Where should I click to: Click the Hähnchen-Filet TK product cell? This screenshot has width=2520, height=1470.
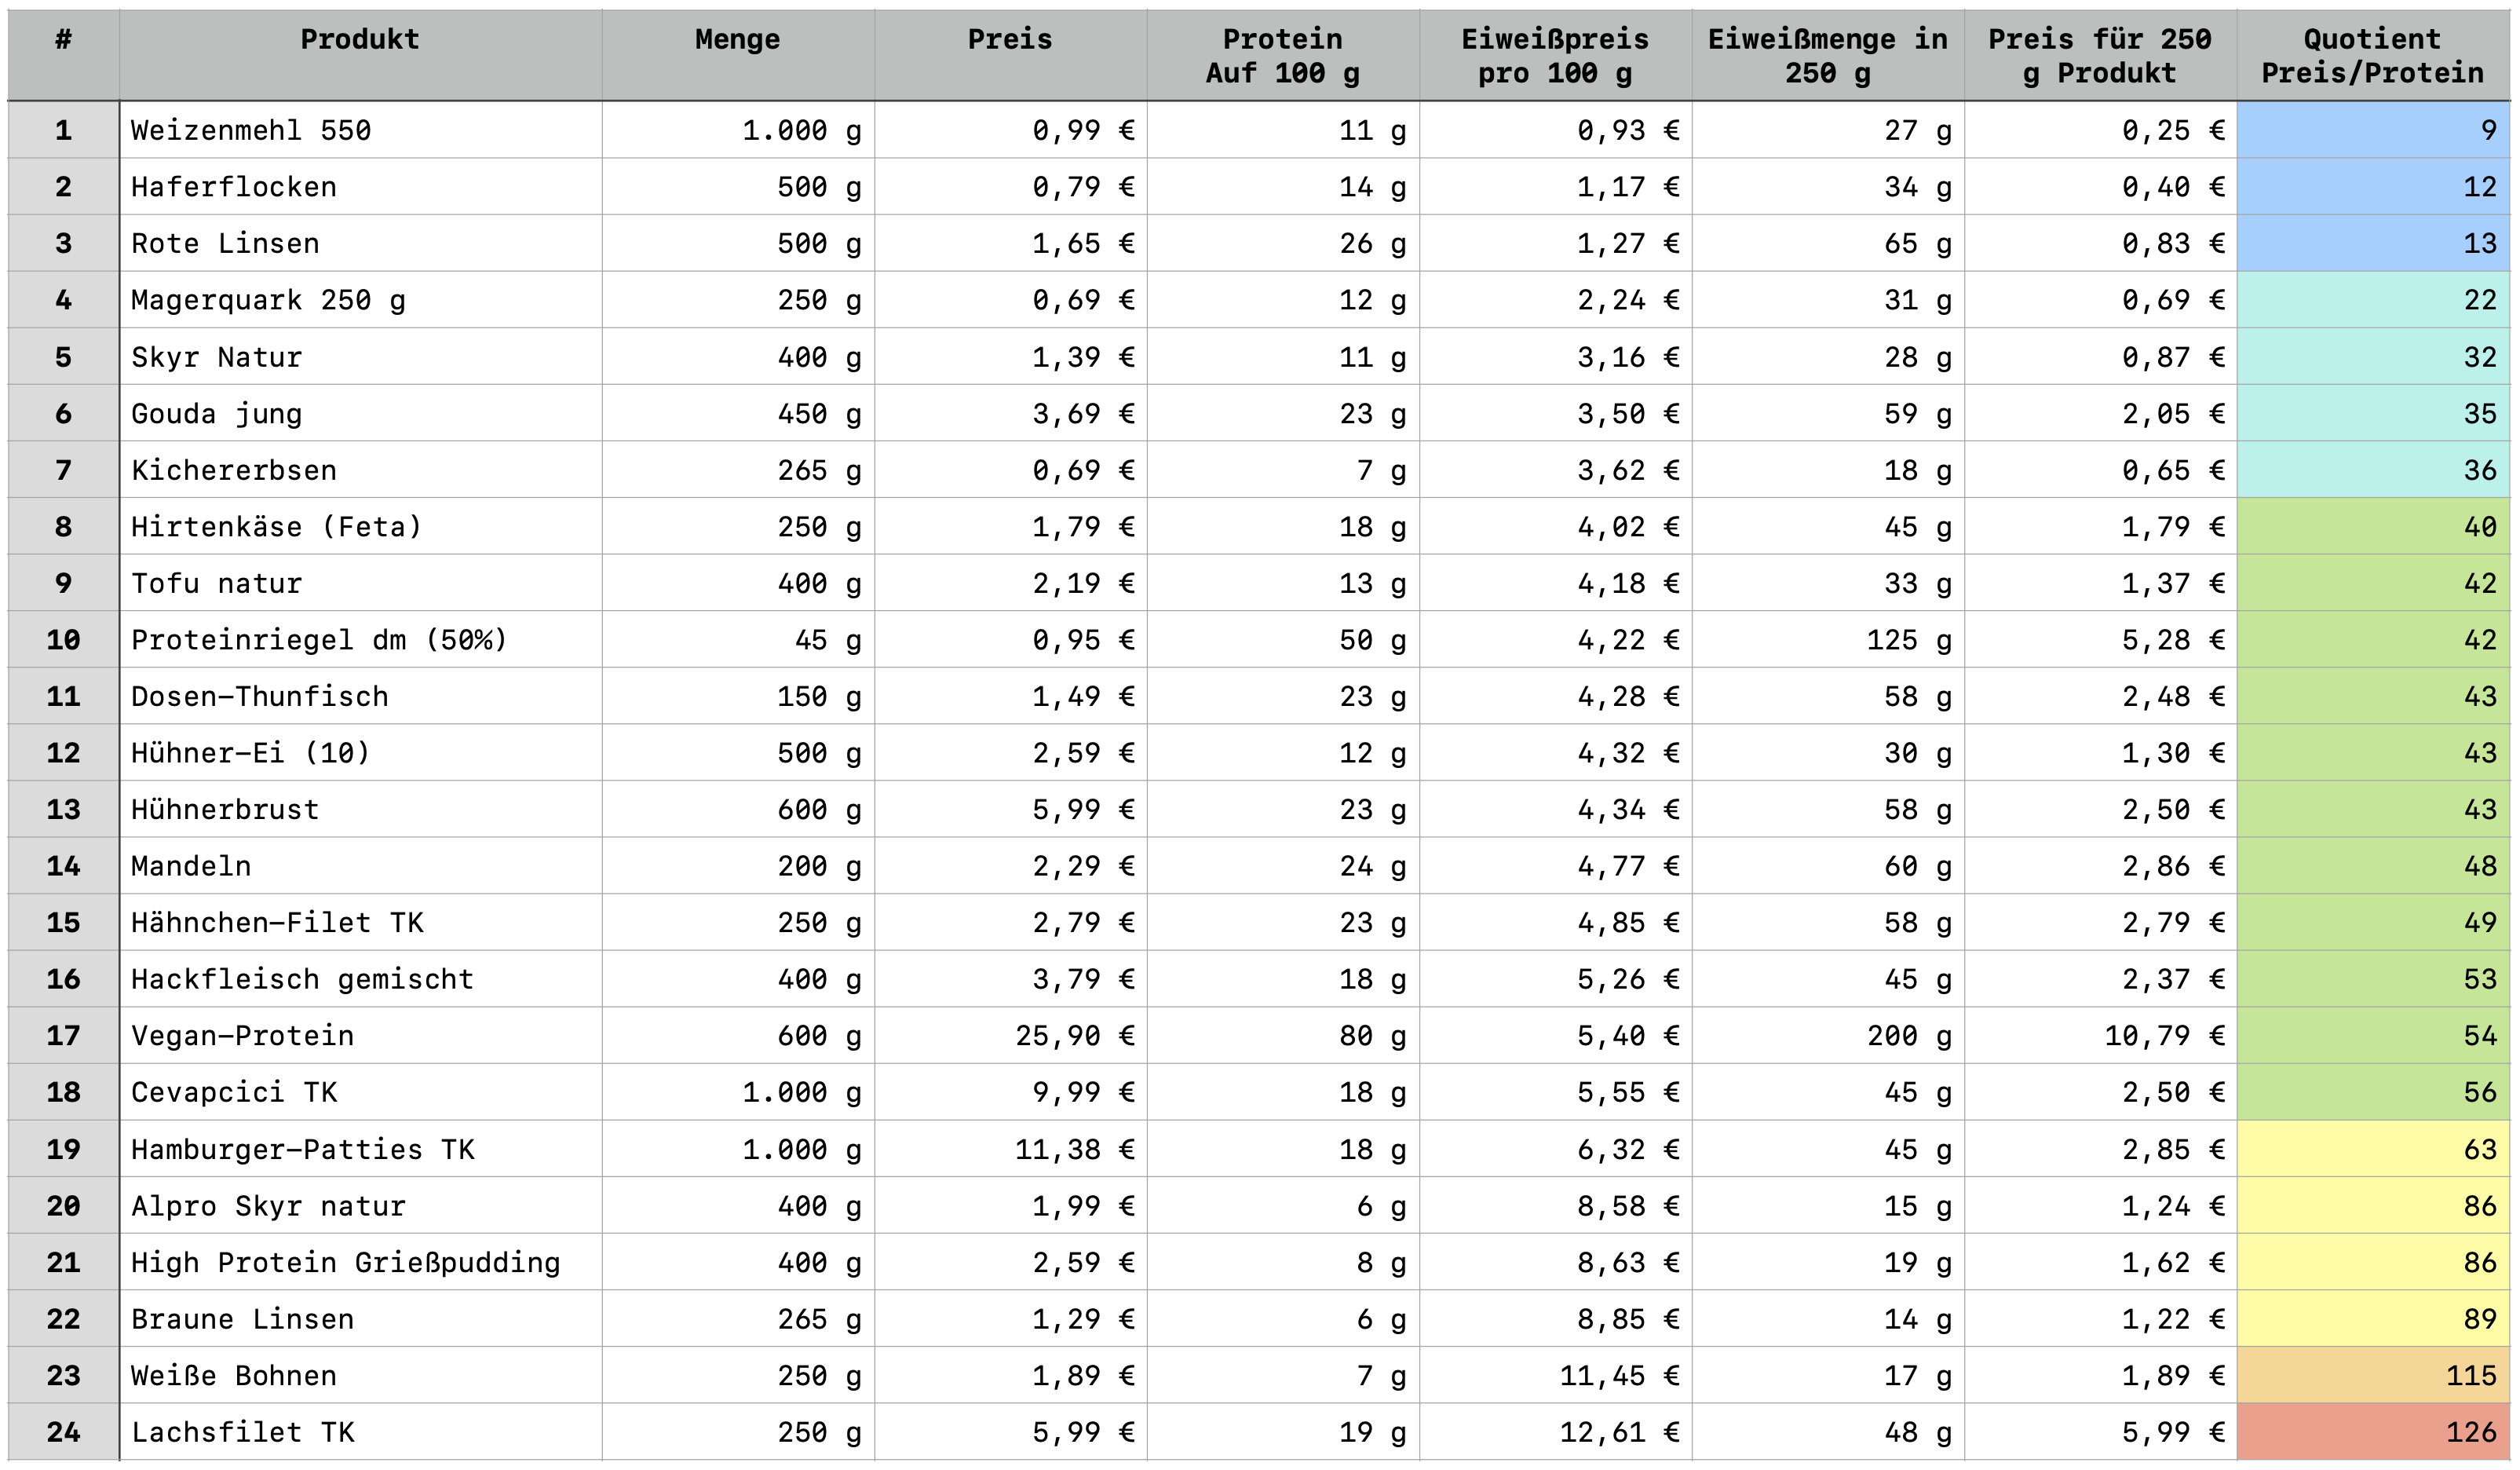[360, 922]
